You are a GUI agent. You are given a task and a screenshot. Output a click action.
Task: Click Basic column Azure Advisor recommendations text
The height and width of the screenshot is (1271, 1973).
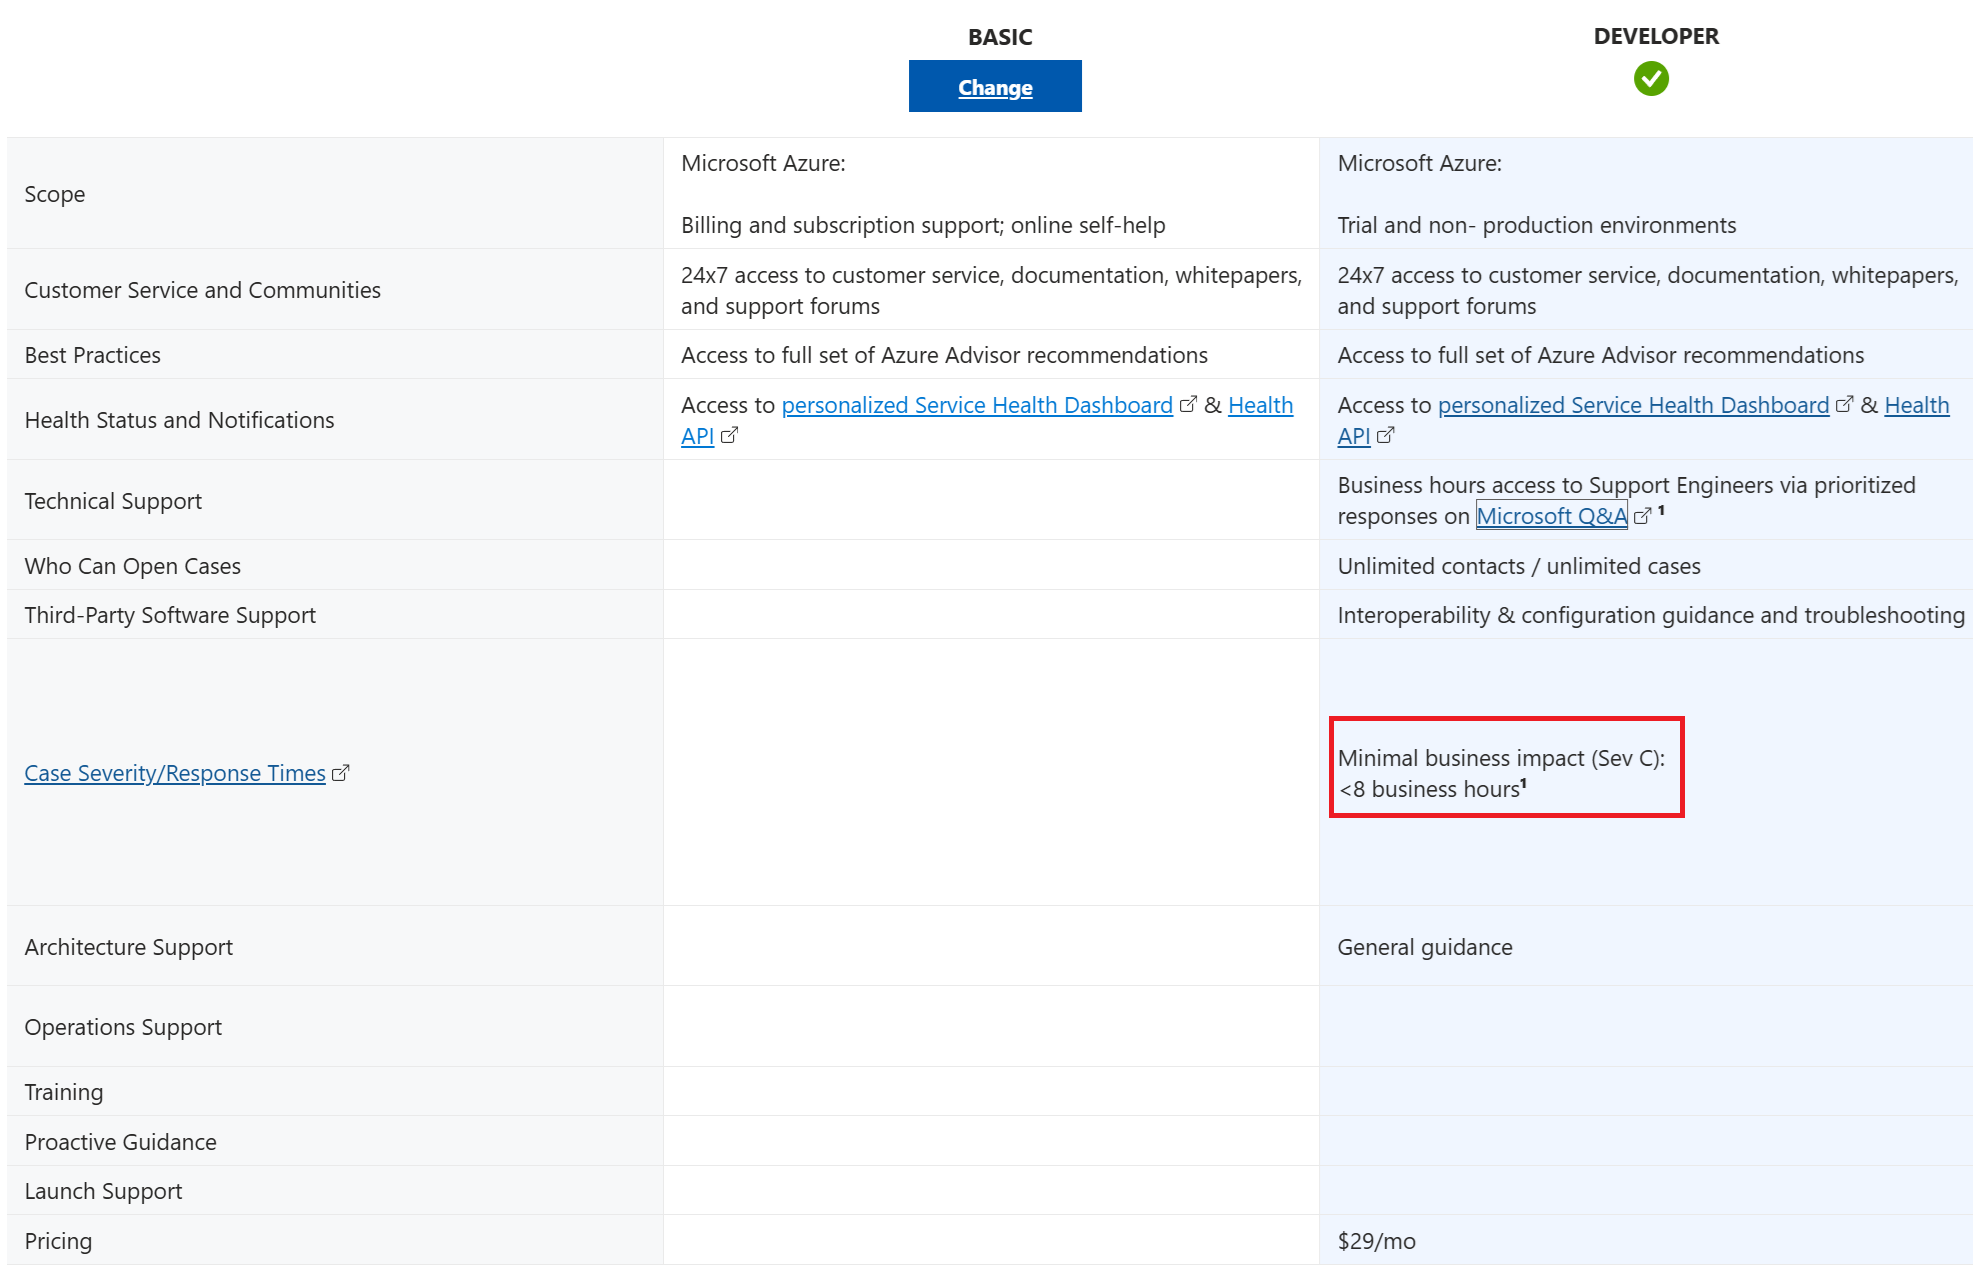pos(944,355)
